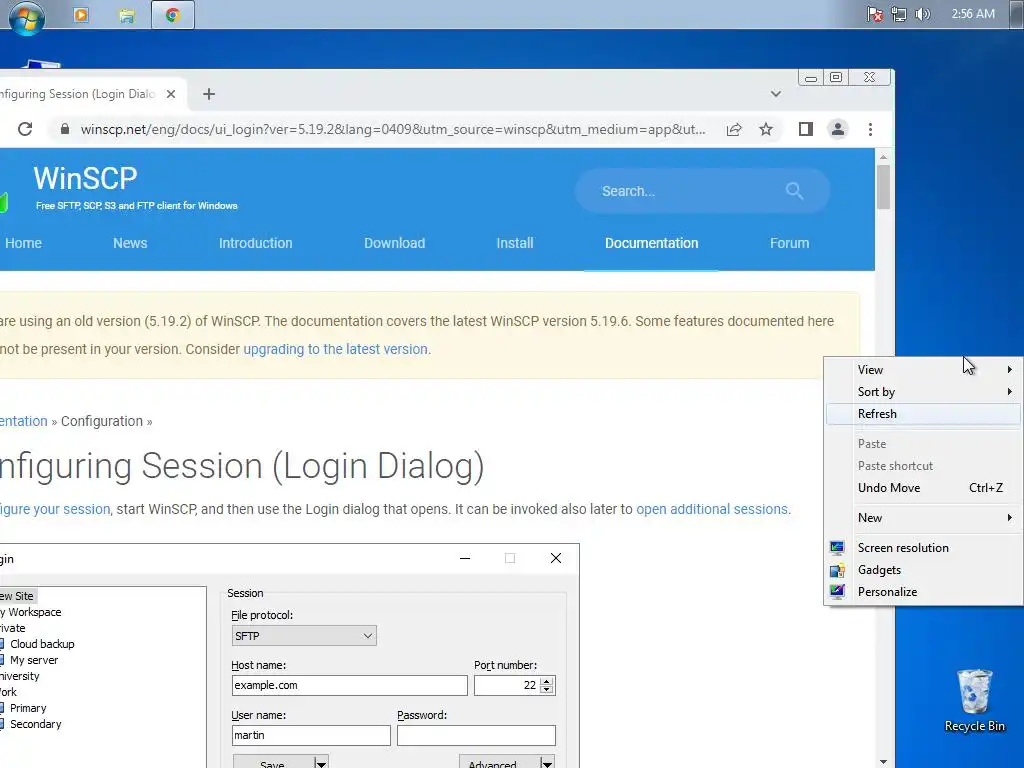Choose Refresh from the desktop context menu

click(x=923, y=414)
